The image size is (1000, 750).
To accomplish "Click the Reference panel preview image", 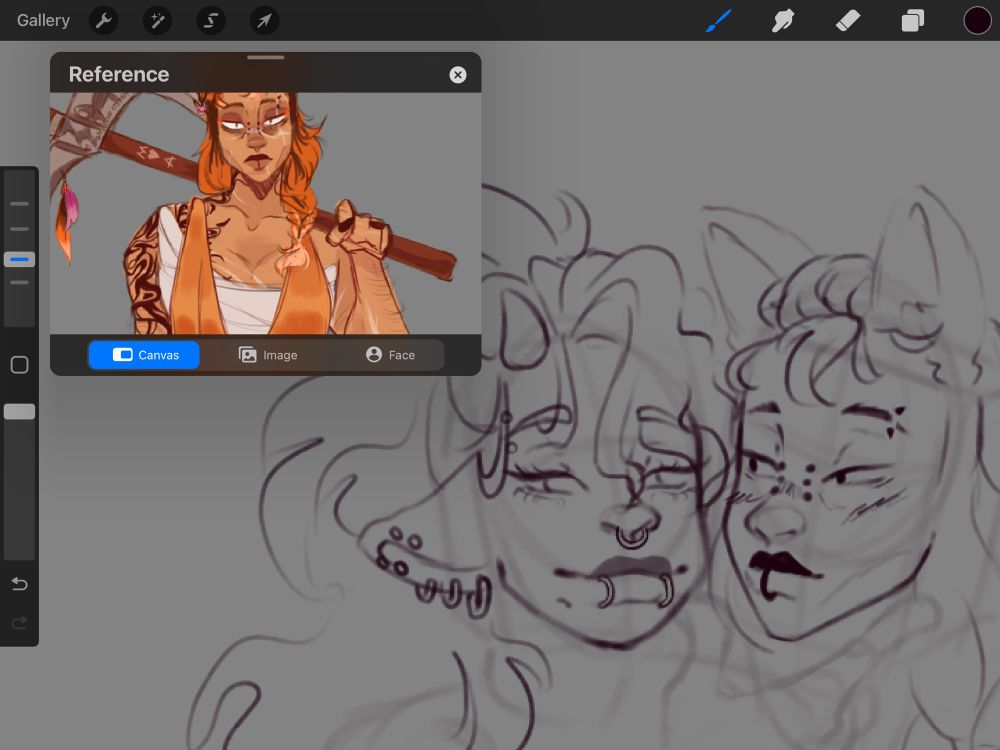I will [265, 213].
